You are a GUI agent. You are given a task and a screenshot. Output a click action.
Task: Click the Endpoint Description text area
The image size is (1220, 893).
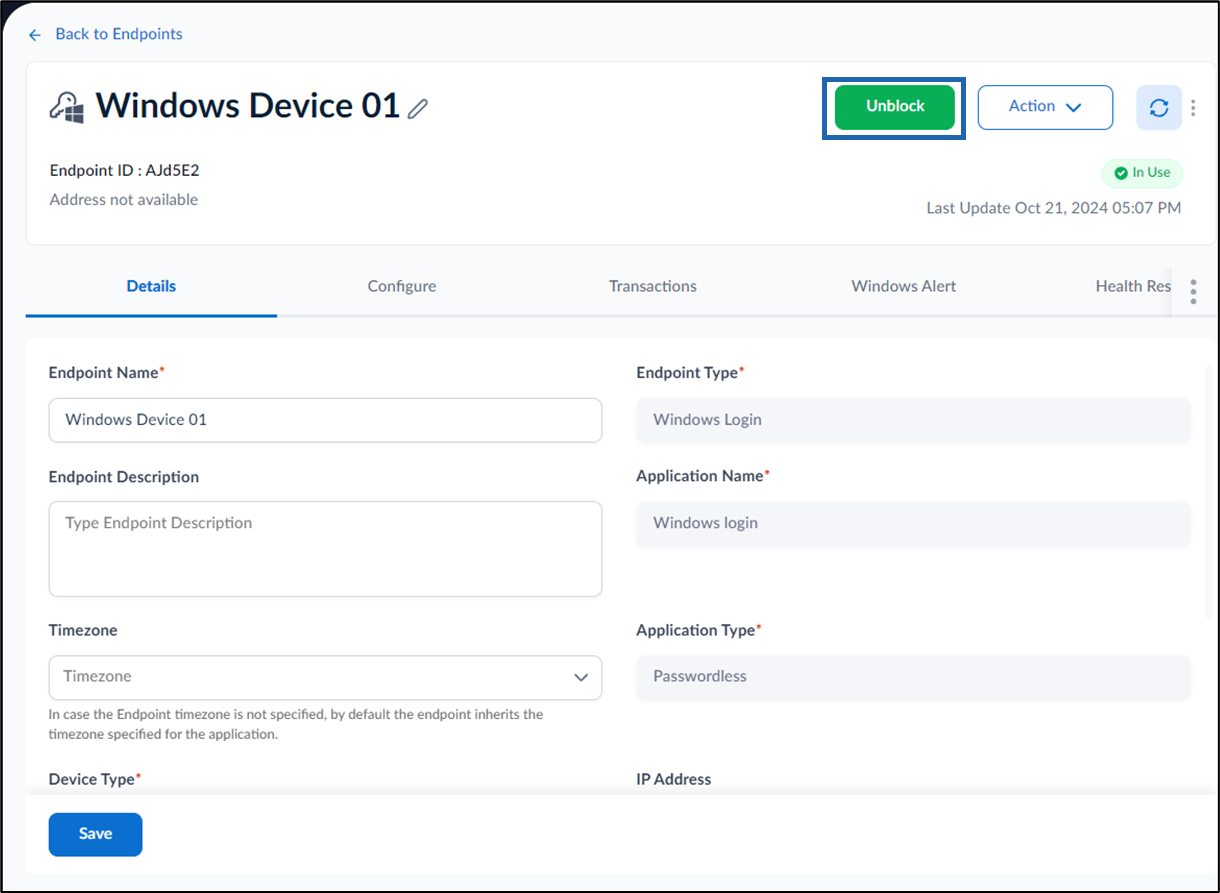pyautogui.click(x=325, y=549)
